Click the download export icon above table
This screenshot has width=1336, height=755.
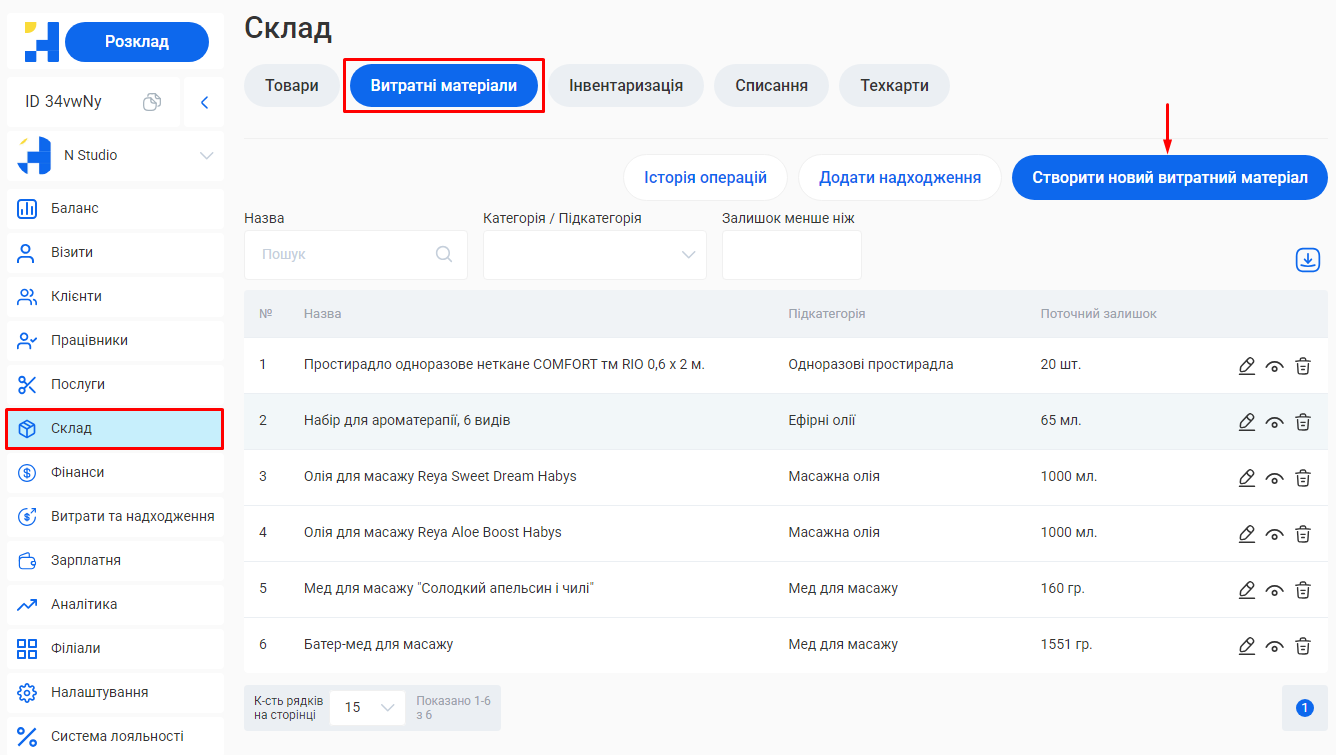(x=1307, y=260)
